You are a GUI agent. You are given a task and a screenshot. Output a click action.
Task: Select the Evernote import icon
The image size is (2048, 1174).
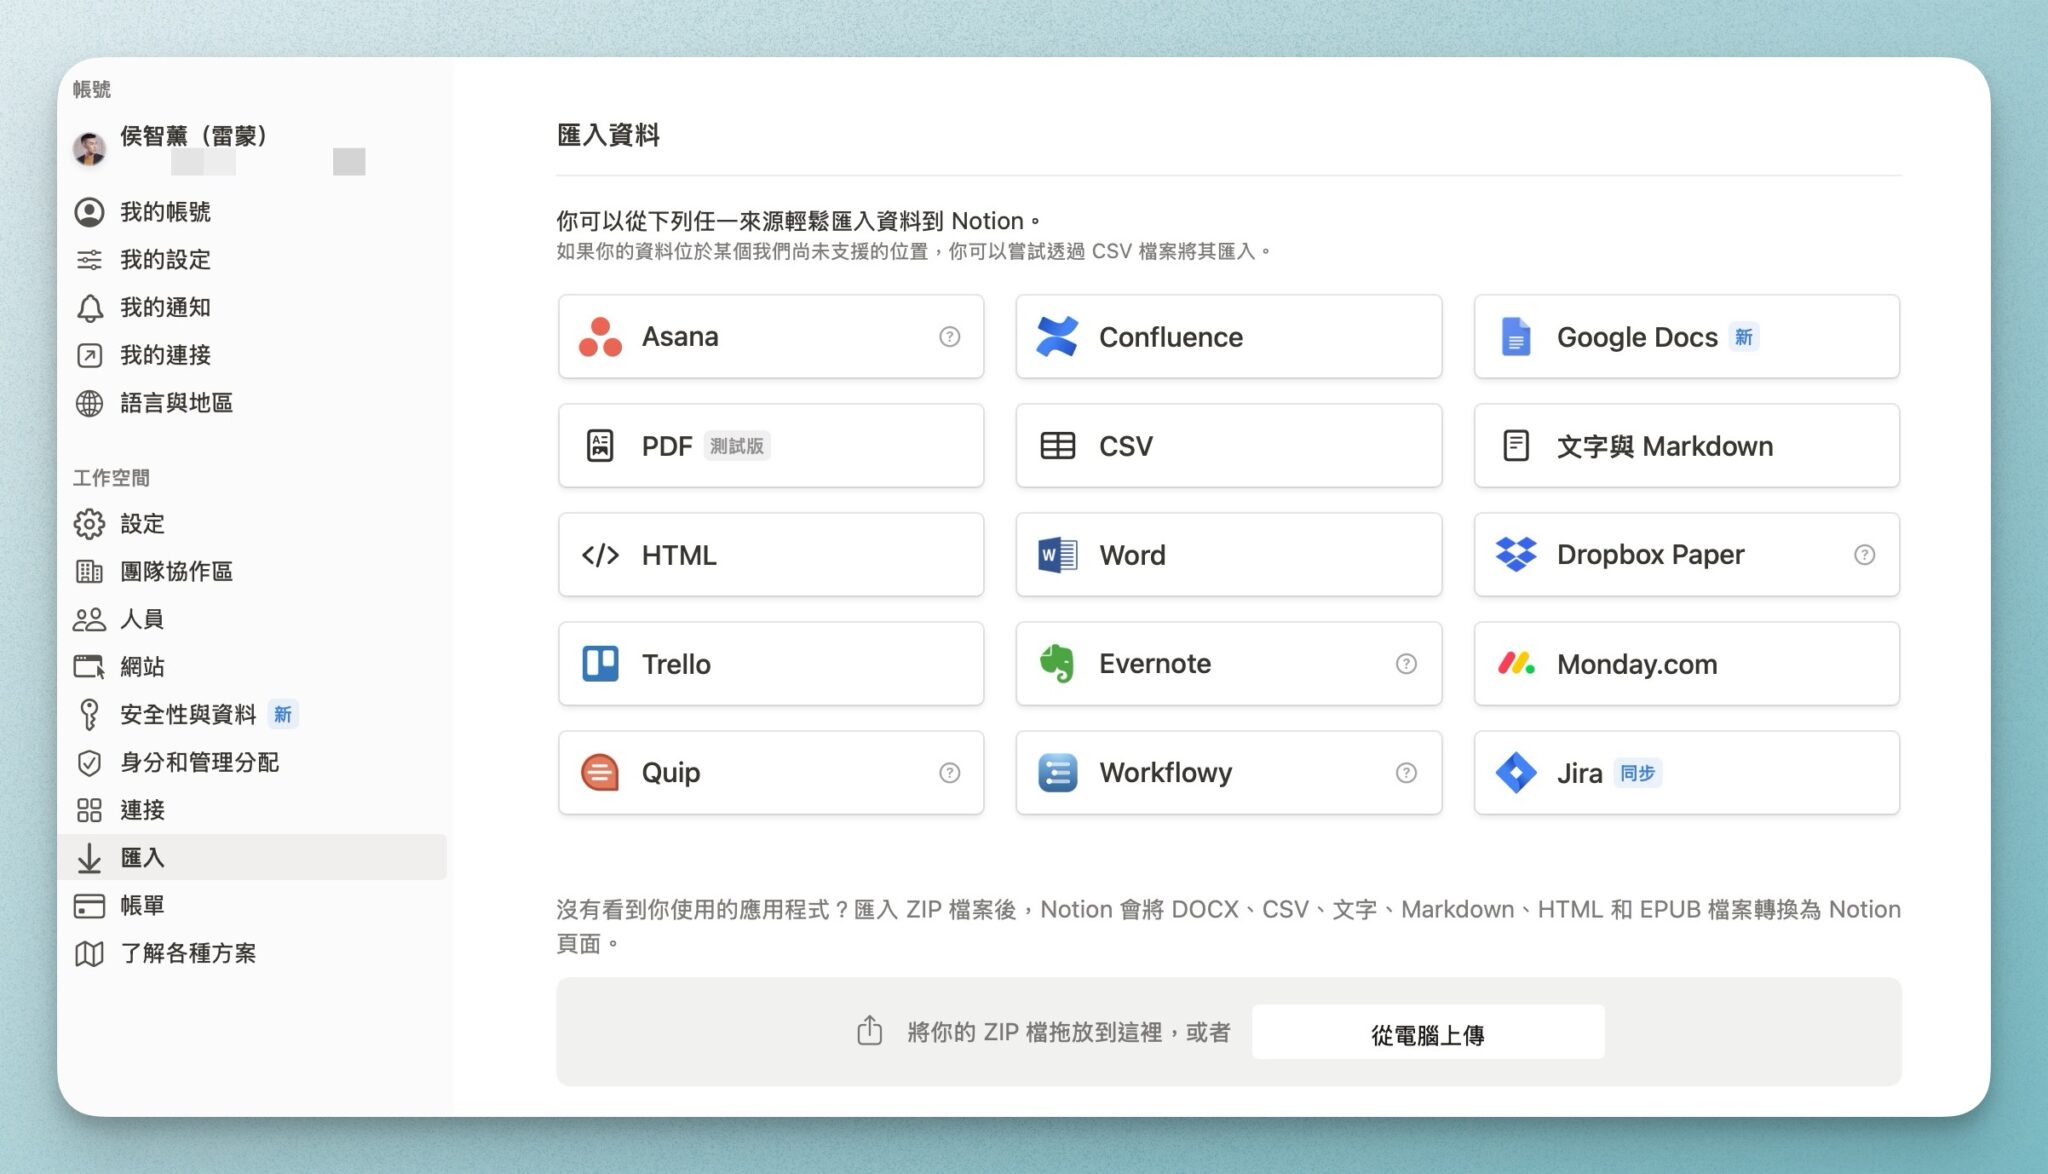(1058, 663)
